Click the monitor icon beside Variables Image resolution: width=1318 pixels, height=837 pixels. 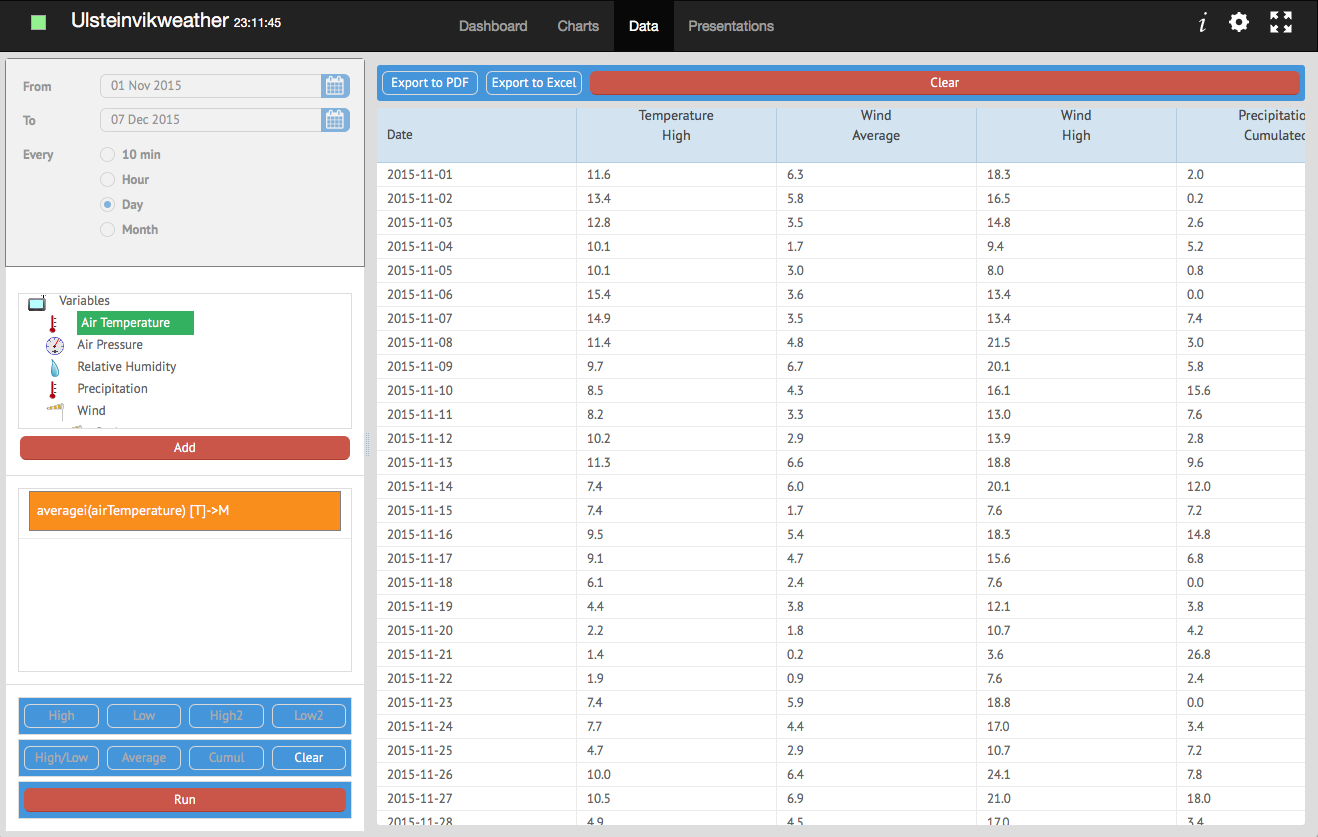38,301
